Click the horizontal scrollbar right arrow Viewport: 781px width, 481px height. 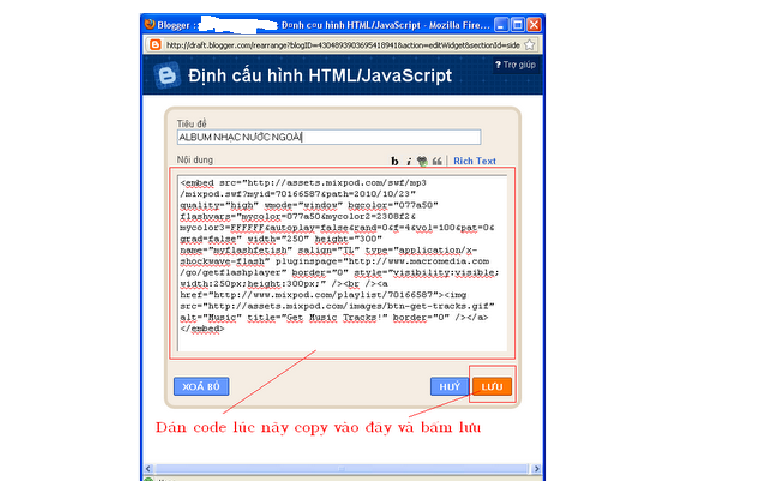click(x=536, y=469)
